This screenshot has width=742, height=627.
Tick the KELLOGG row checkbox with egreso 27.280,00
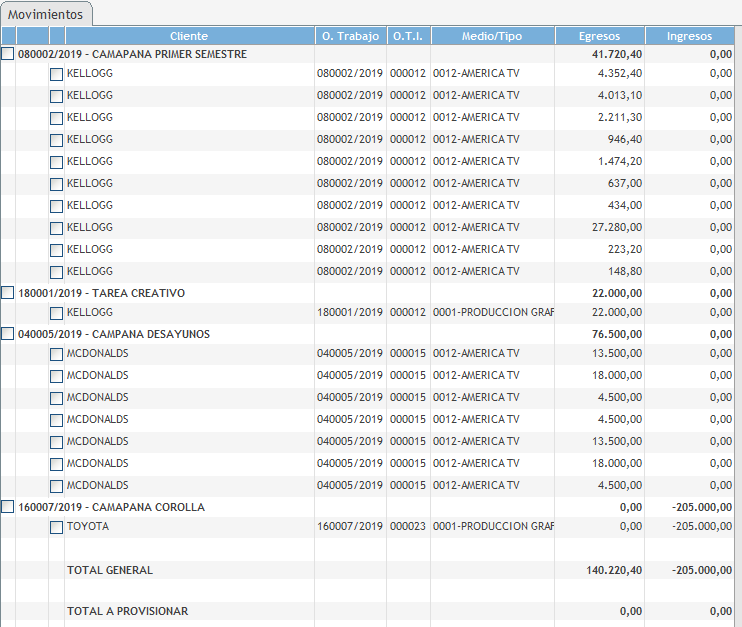[x=56, y=228]
